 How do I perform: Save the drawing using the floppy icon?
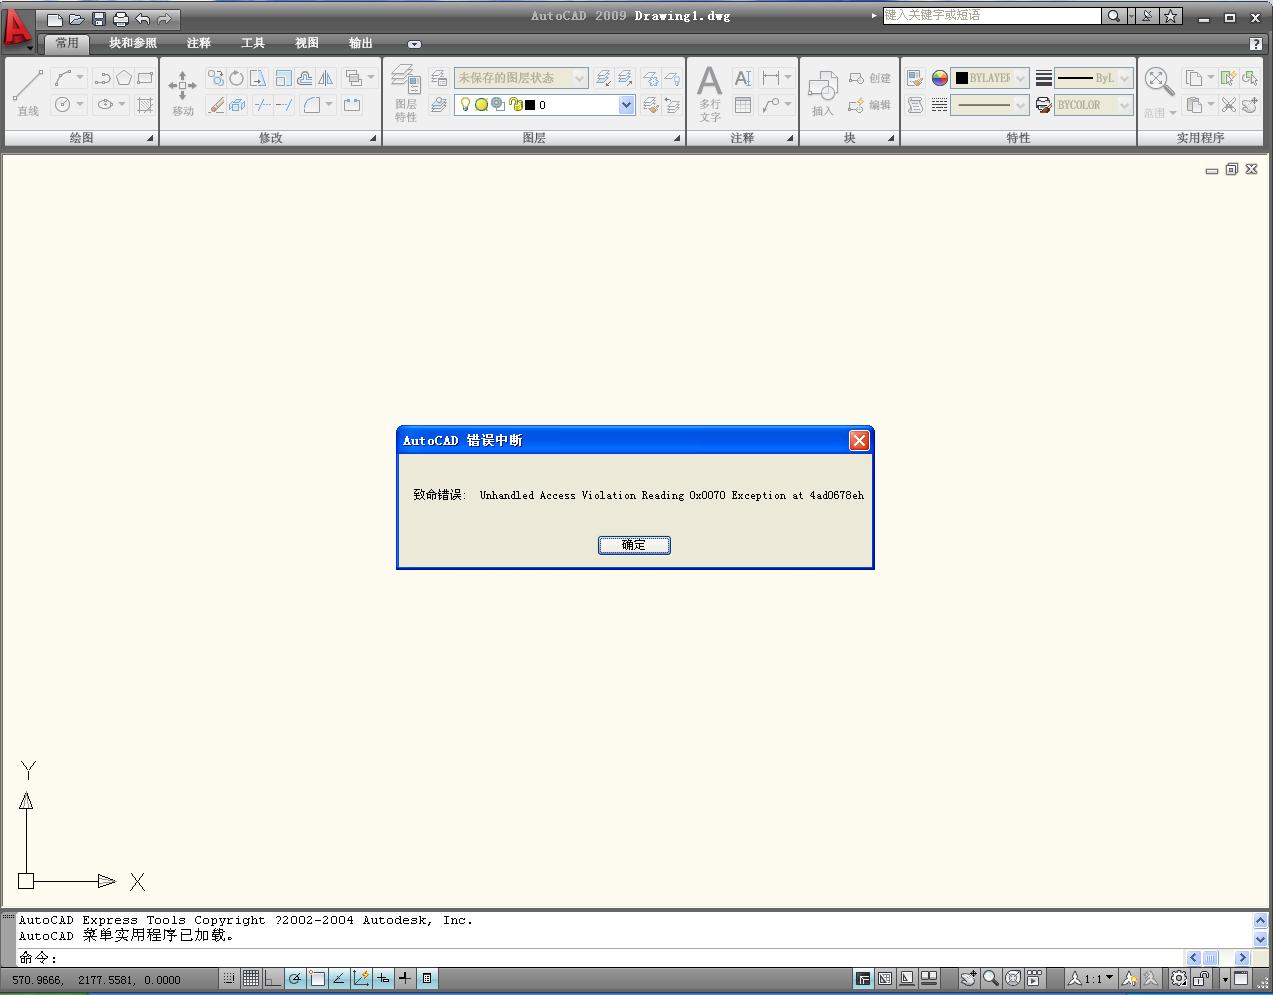tap(99, 19)
